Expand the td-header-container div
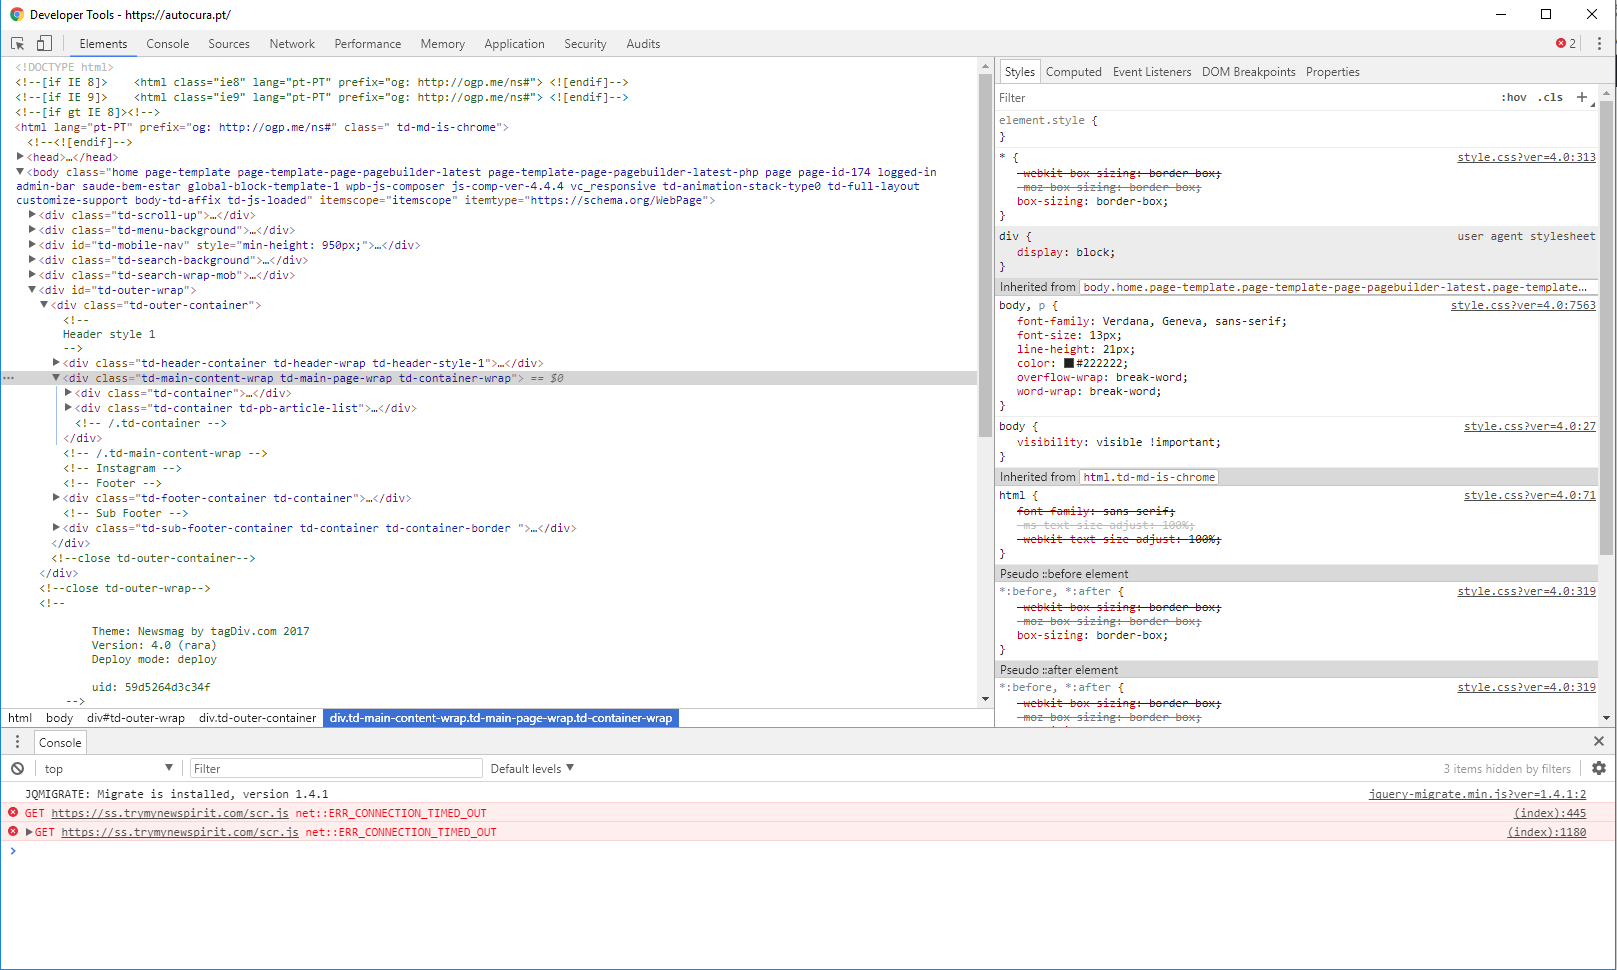This screenshot has width=1617, height=970. point(56,362)
